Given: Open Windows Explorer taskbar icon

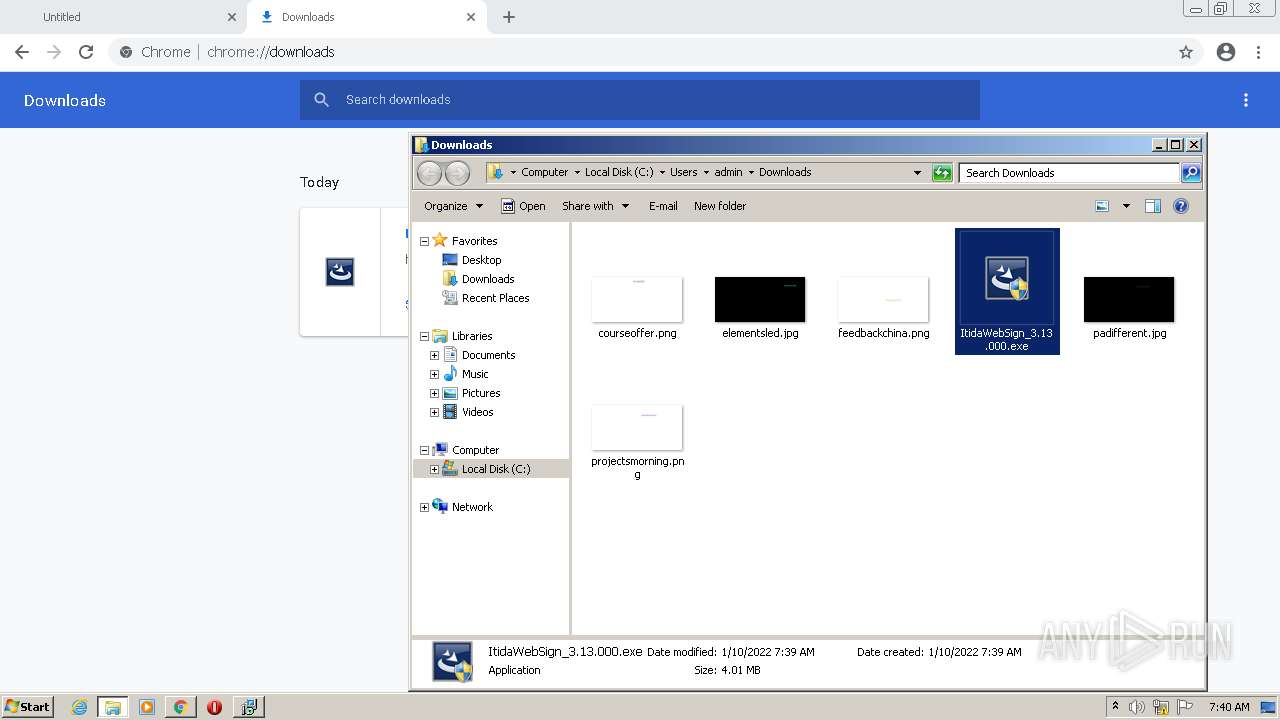Looking at the screenshot, I should tap(113, 707).
